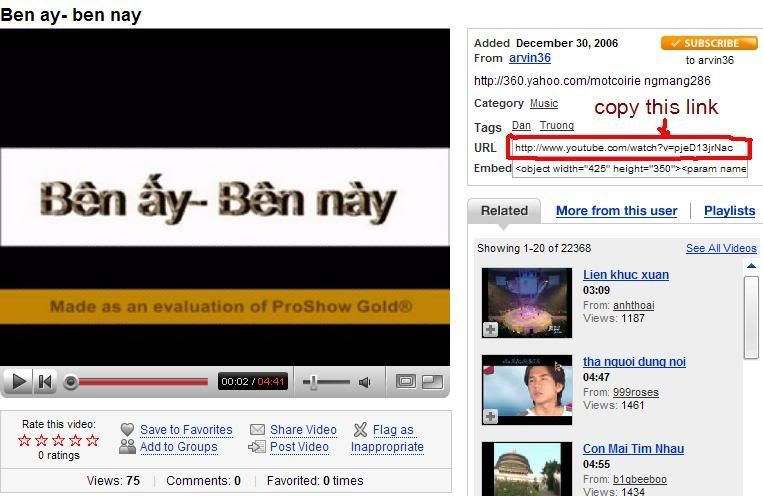Open the arvin36 user profile link
763x496 pixels.
point(529,58)
